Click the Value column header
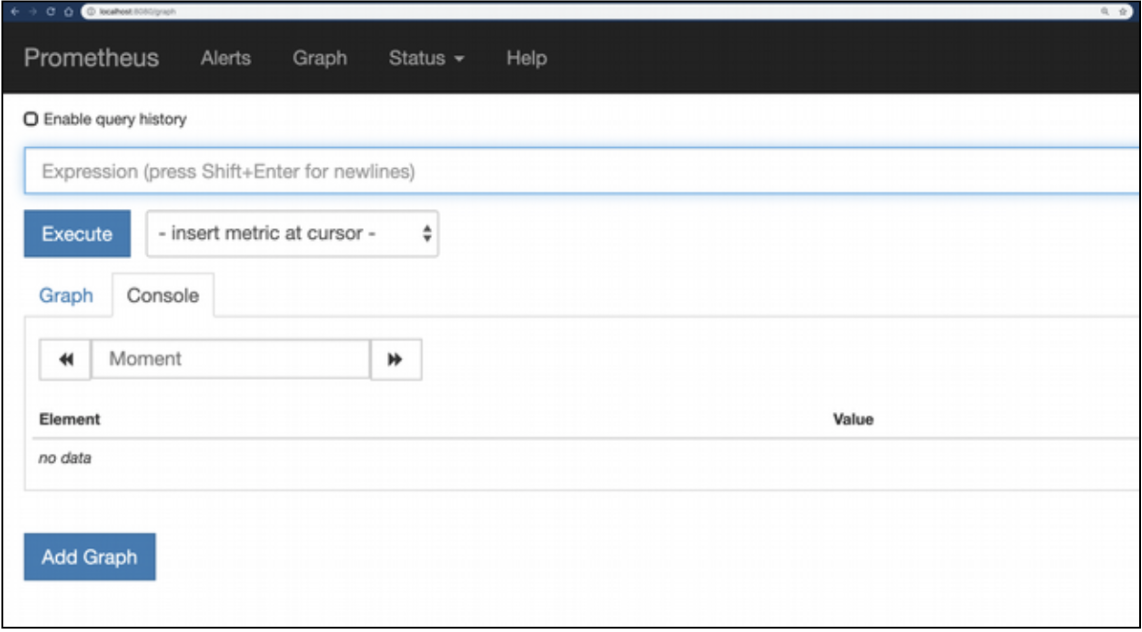 click(x=853, y=419)
